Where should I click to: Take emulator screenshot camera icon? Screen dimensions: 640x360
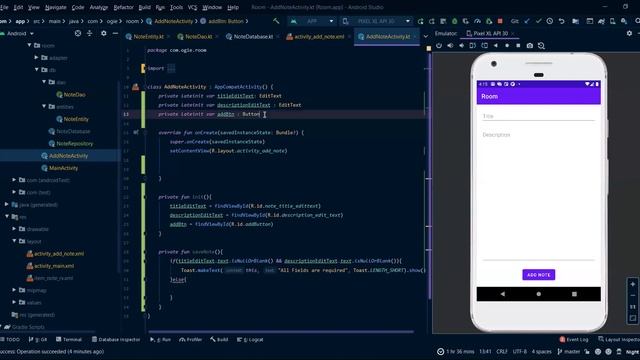529,46
